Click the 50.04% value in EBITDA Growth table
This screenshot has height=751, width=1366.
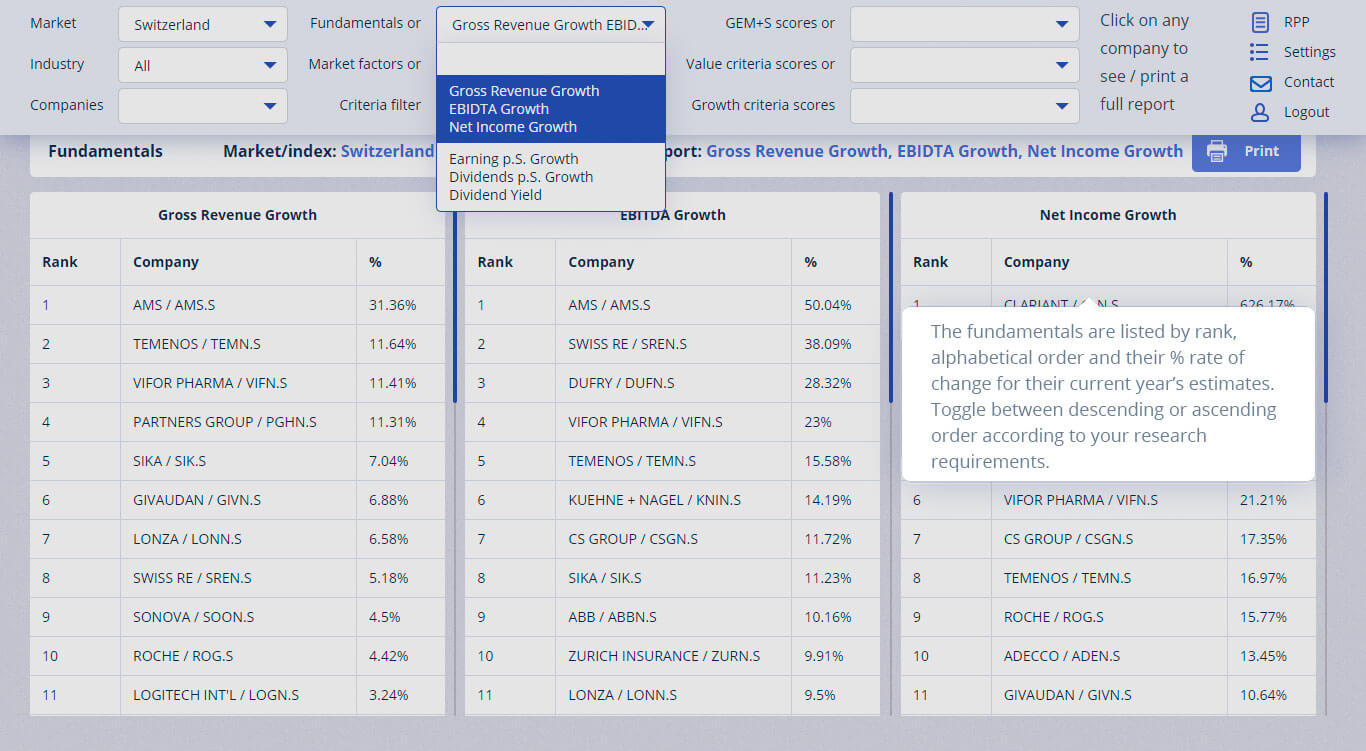coord(828,305)
